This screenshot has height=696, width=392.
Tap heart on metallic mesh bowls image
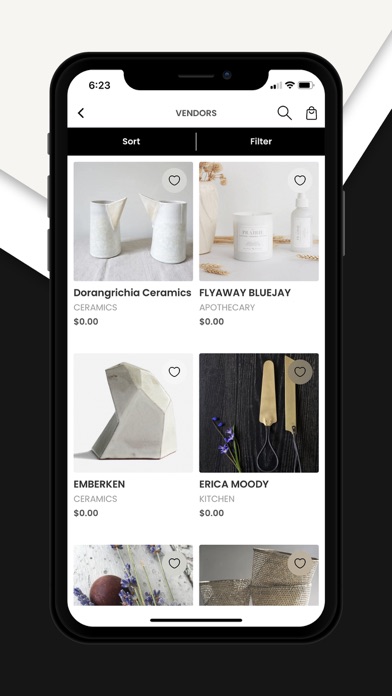(300, 563)
